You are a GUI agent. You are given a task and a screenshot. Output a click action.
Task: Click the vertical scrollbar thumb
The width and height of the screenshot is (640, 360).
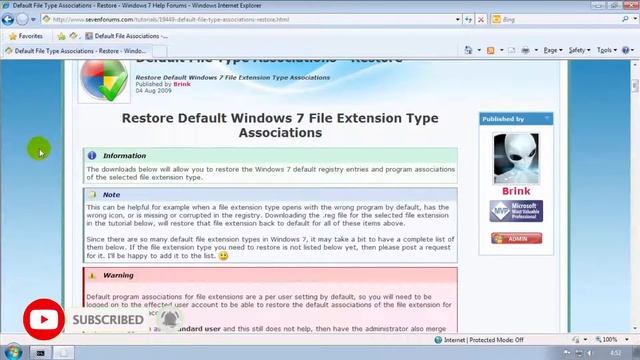point(635,86)
